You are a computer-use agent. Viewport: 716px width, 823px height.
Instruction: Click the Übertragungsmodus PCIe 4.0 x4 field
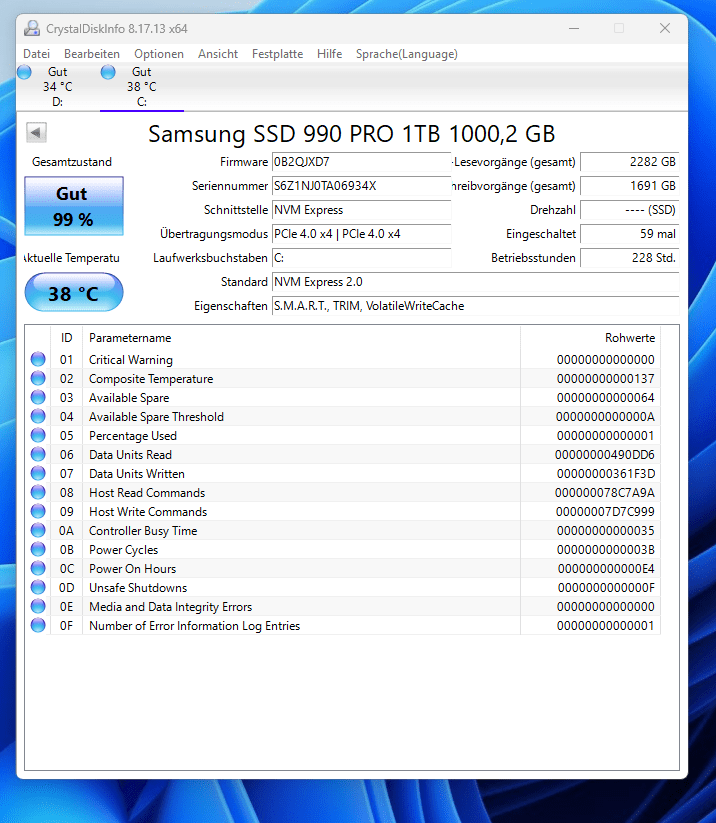(361, 234)
